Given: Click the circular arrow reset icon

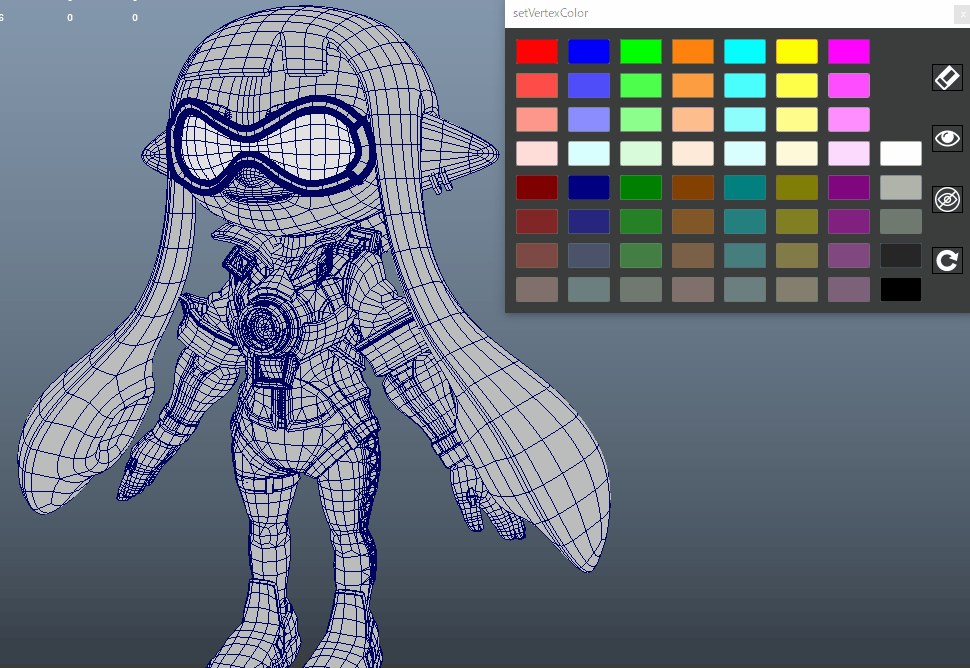Looking at the screenshot, I should click(947, 260).
